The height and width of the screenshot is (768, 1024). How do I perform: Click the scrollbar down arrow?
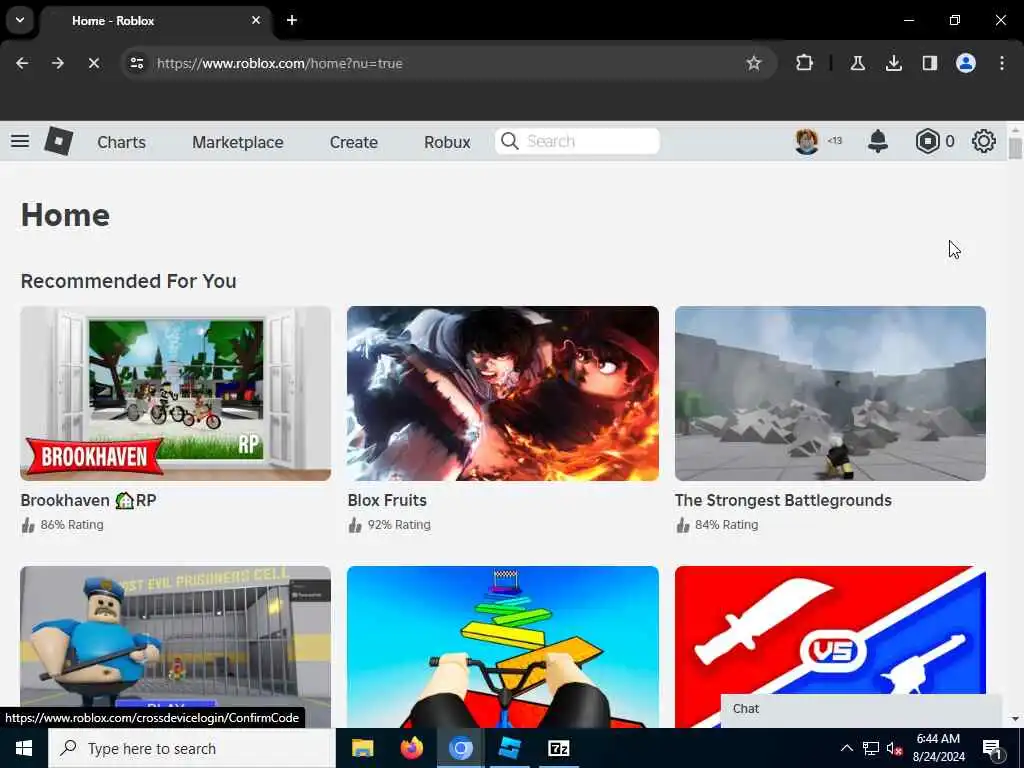click(1014, 719)
